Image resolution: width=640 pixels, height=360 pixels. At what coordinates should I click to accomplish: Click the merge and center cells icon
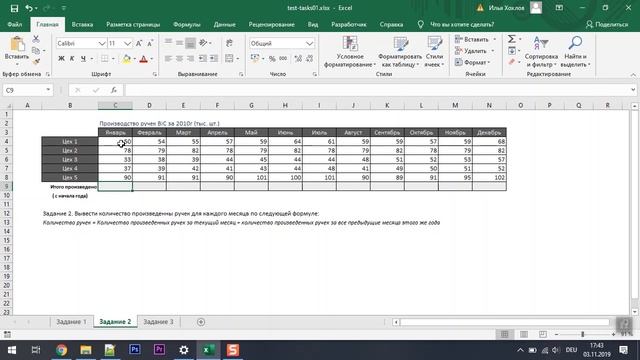(x=229, y=59)
